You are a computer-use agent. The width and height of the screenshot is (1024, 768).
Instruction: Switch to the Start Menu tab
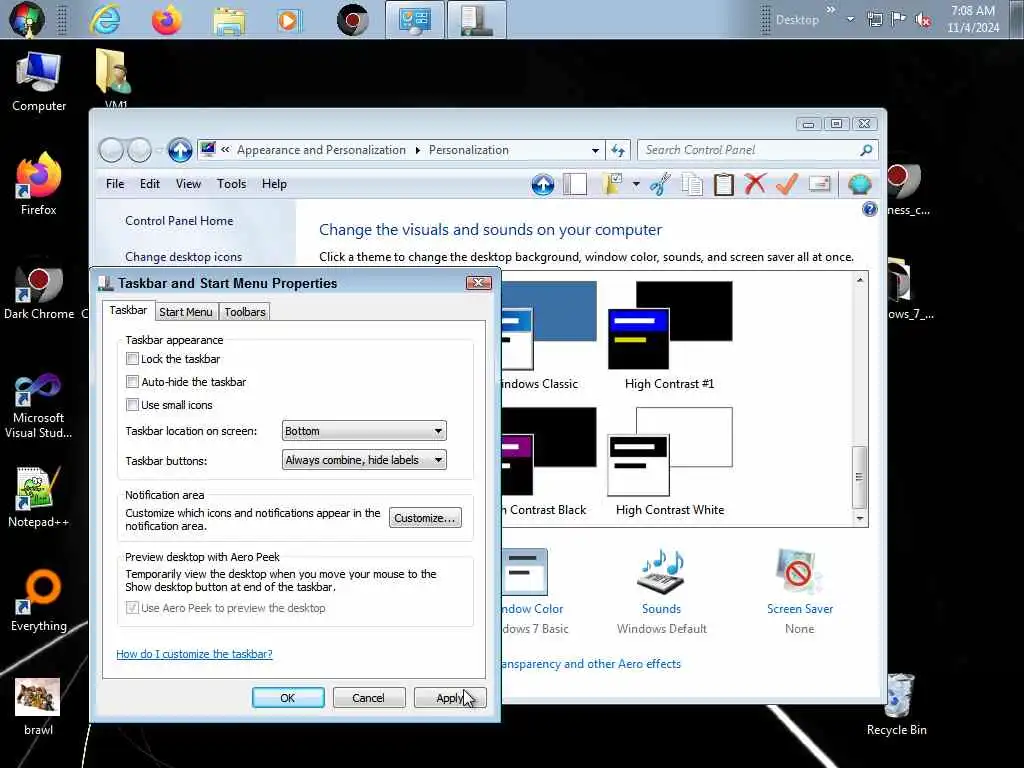pos(185,312)
